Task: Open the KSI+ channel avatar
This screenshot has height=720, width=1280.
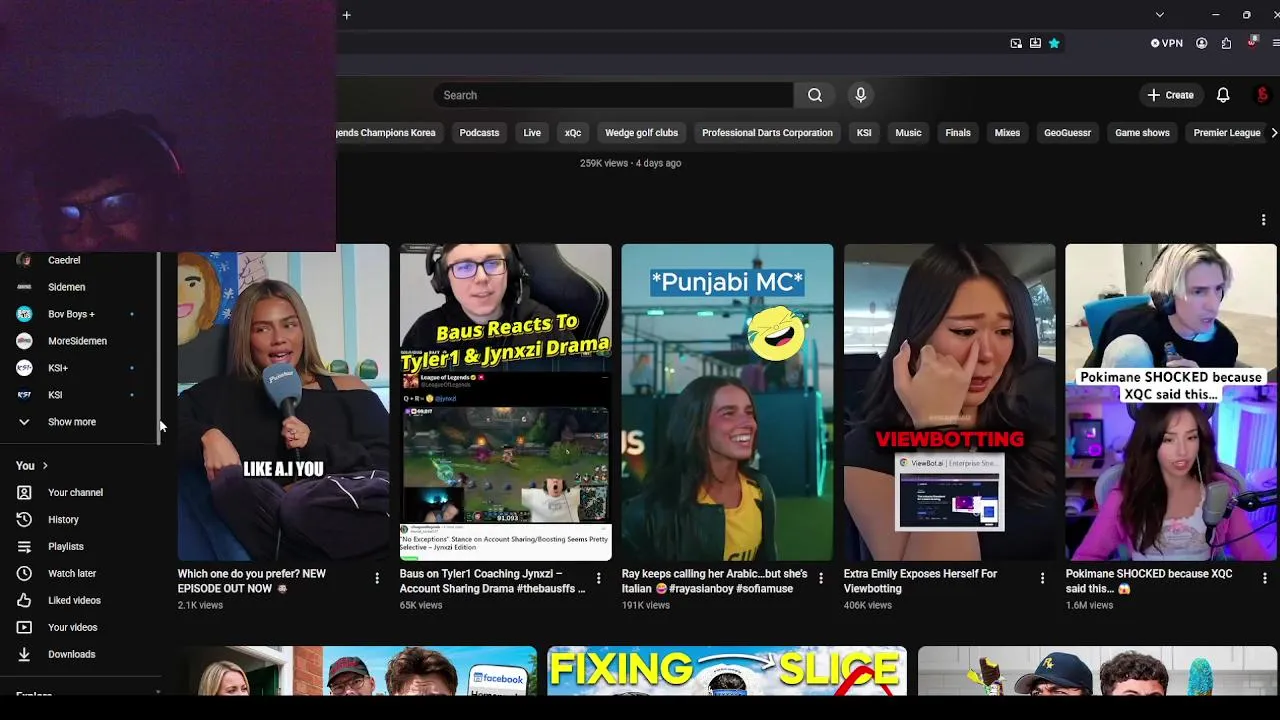Action: click(25, 368)
